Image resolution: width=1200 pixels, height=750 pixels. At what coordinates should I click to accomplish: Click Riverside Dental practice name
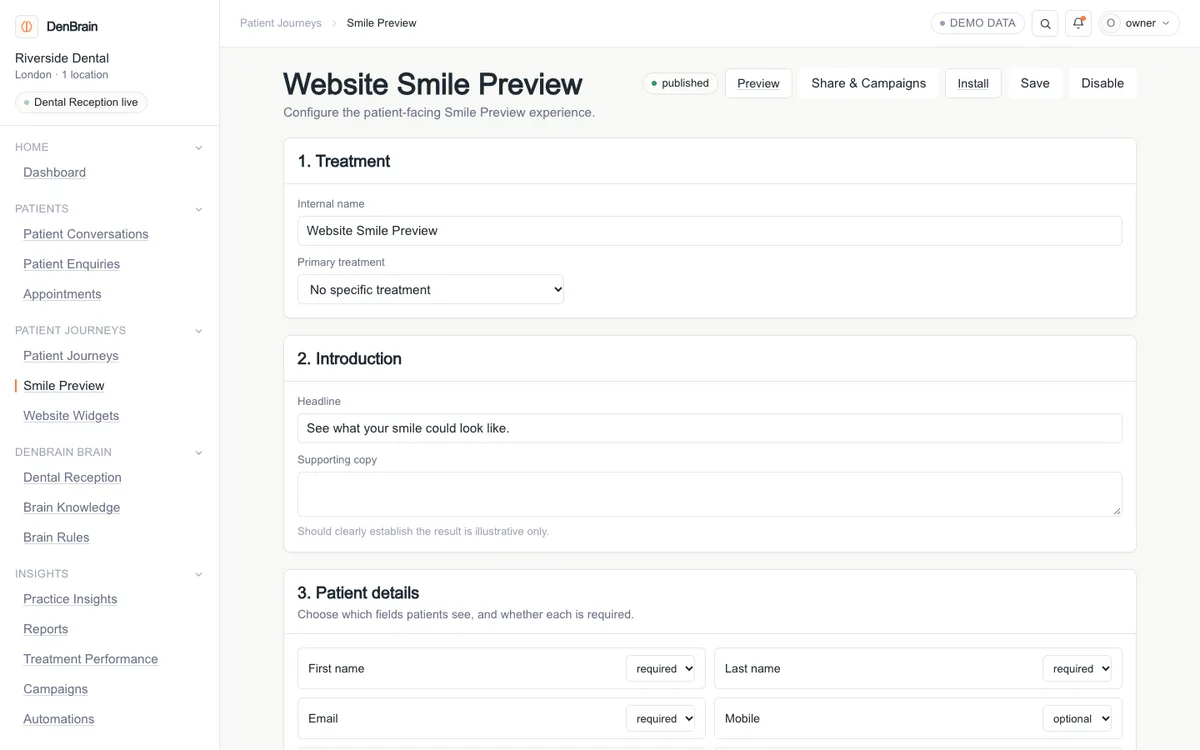tap(62, 58)
